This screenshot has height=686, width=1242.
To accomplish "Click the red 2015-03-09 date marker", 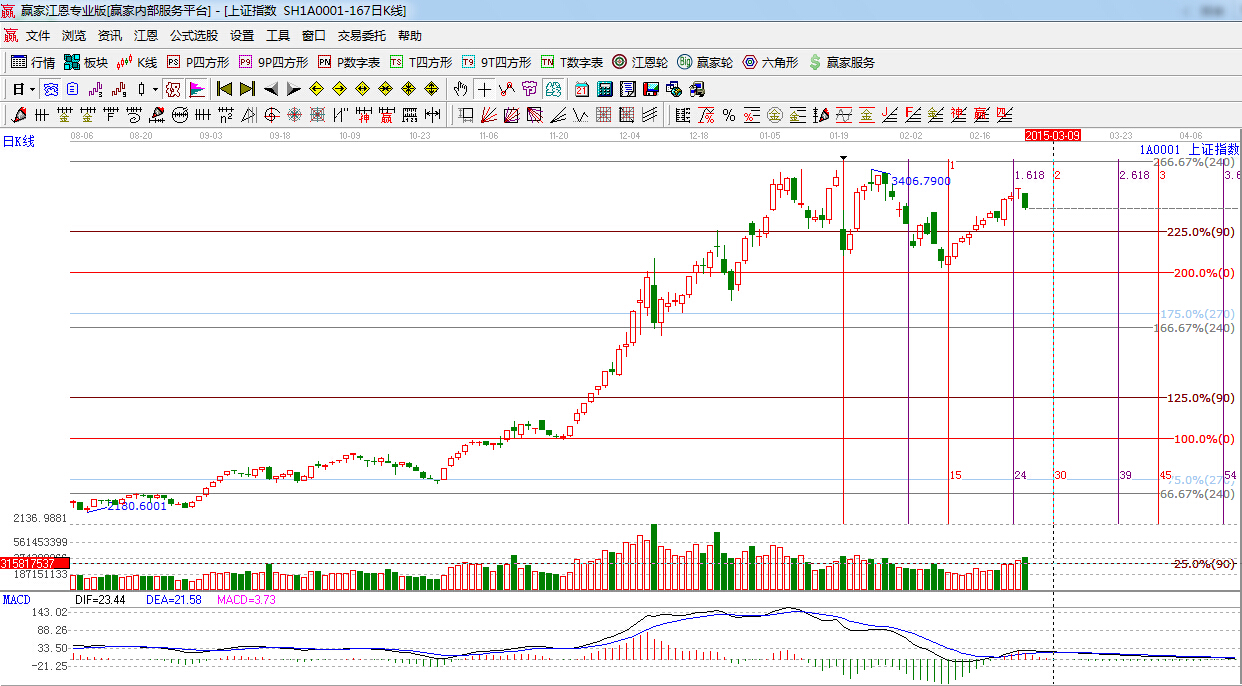I will pyautogui.click(x=1053, y=134).
